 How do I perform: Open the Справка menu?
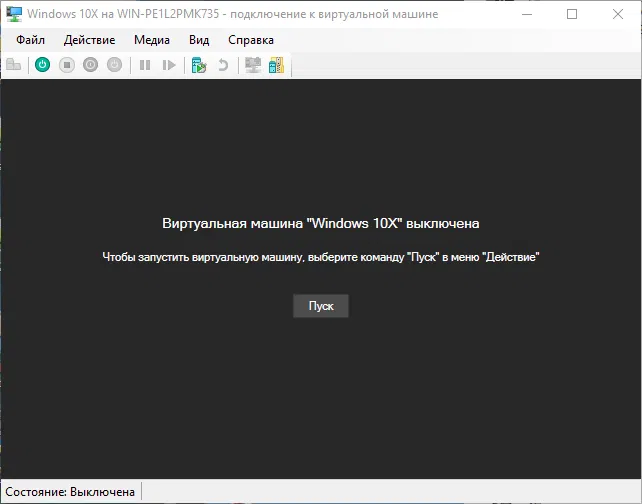[251, 40]
